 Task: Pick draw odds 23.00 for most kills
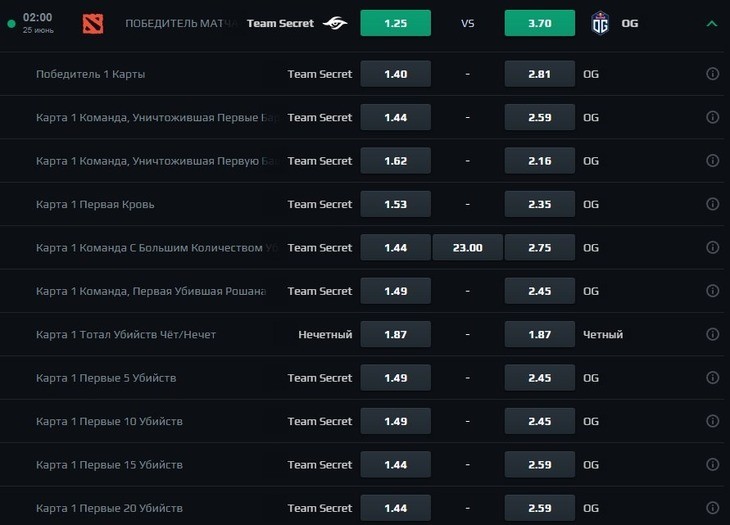coord(467,248)
